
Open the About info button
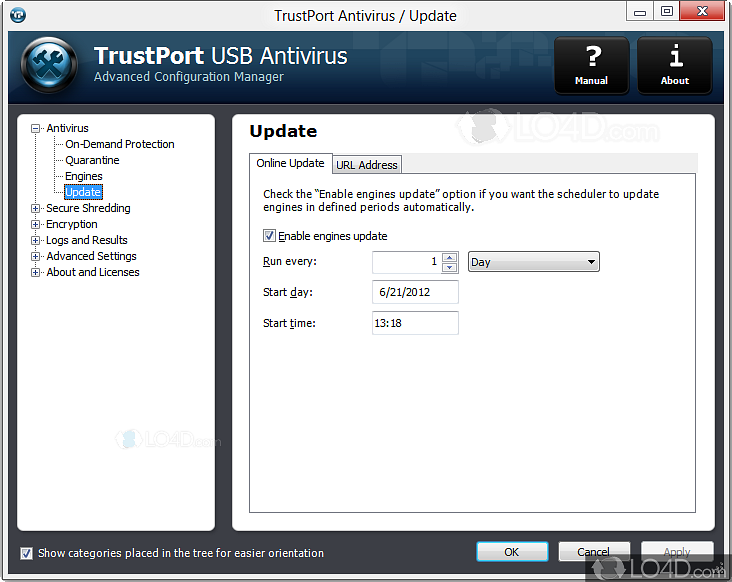click(675, 65)
